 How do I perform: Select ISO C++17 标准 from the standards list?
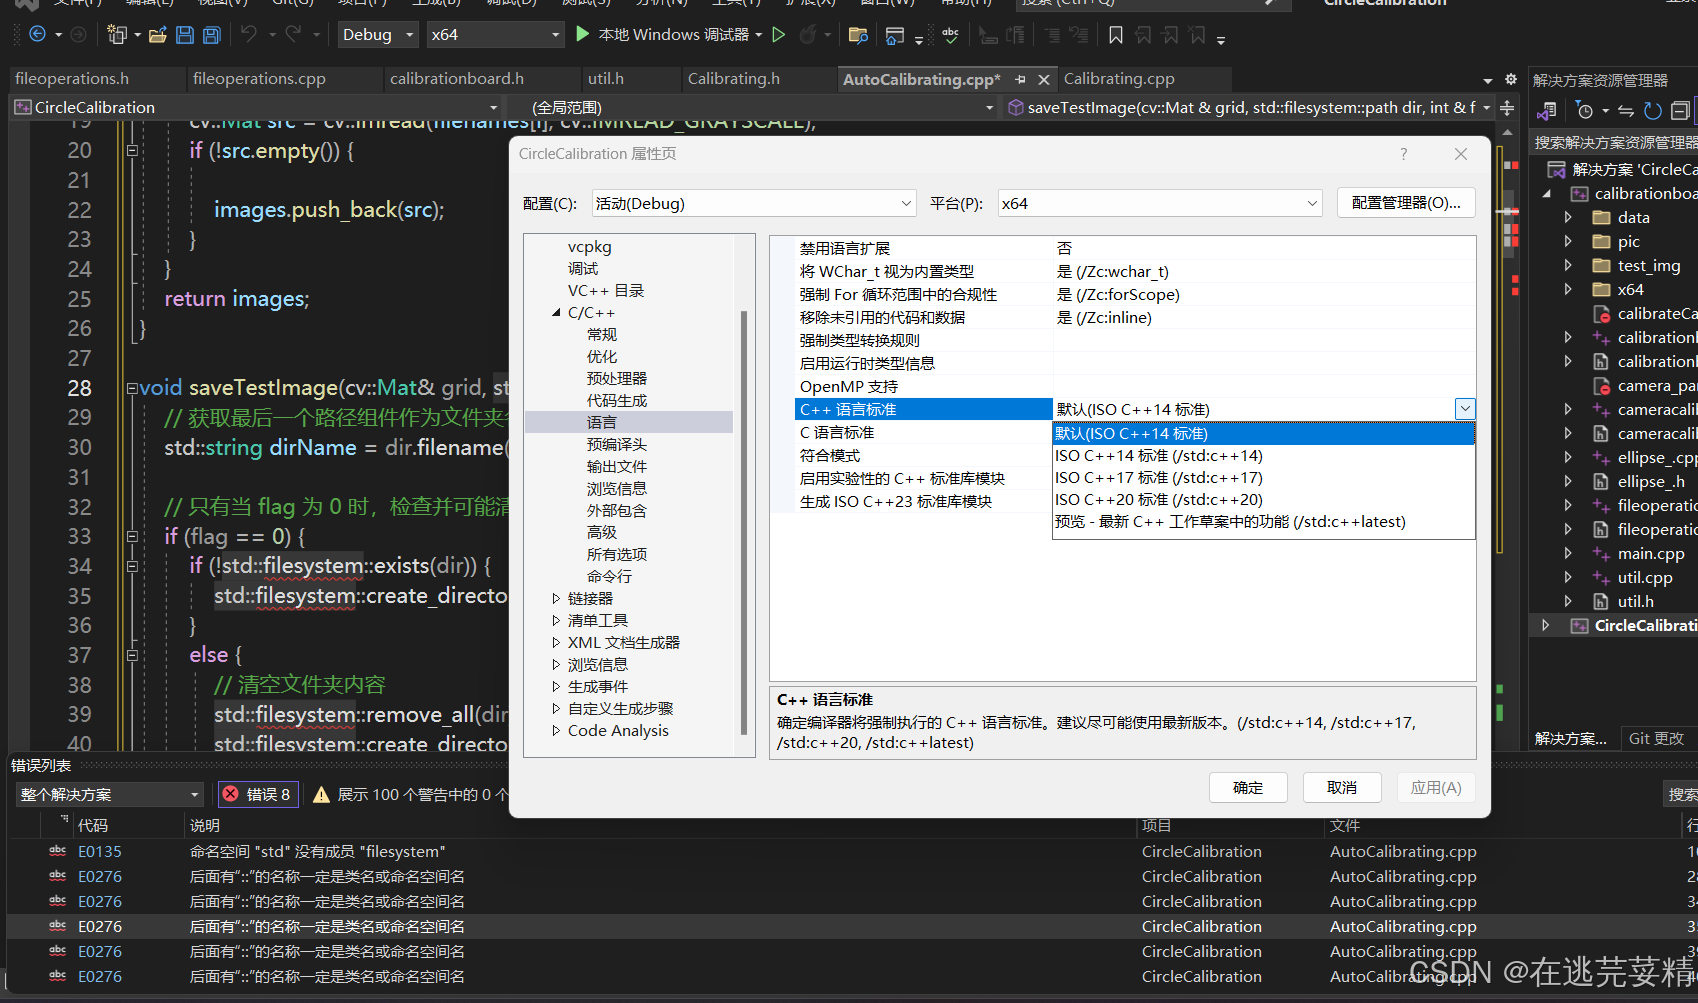pyautogui.click(x=1158, y=477)
